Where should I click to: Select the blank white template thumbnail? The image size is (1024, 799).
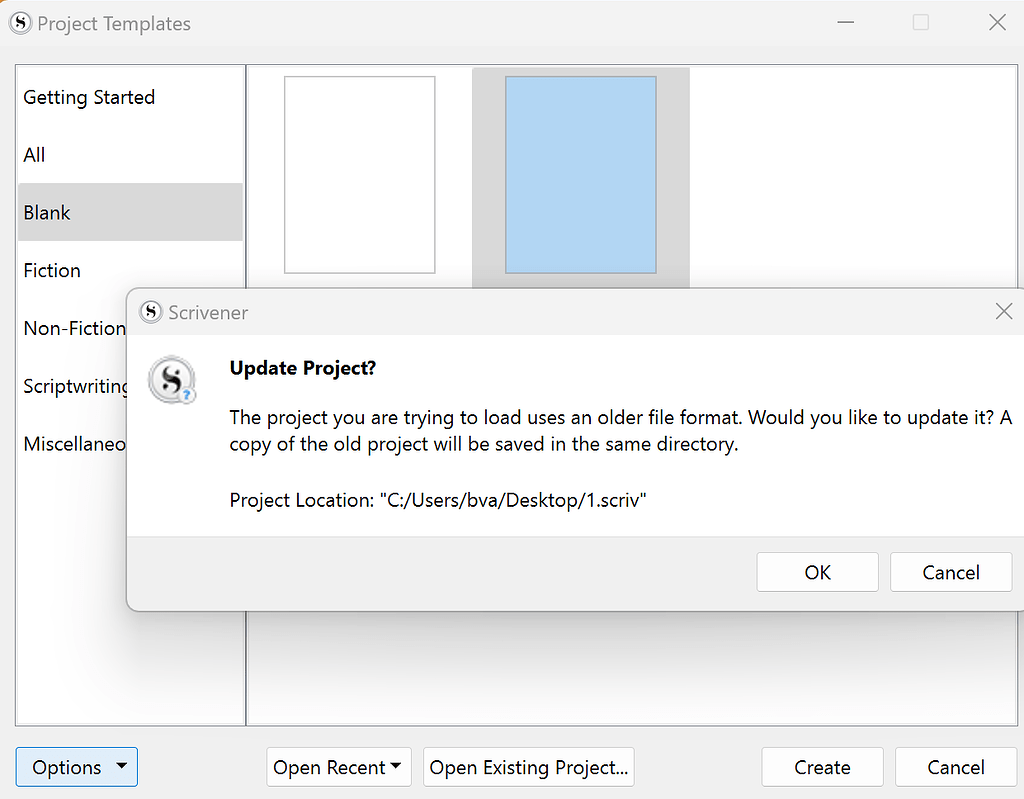click(x=359, y=175)
